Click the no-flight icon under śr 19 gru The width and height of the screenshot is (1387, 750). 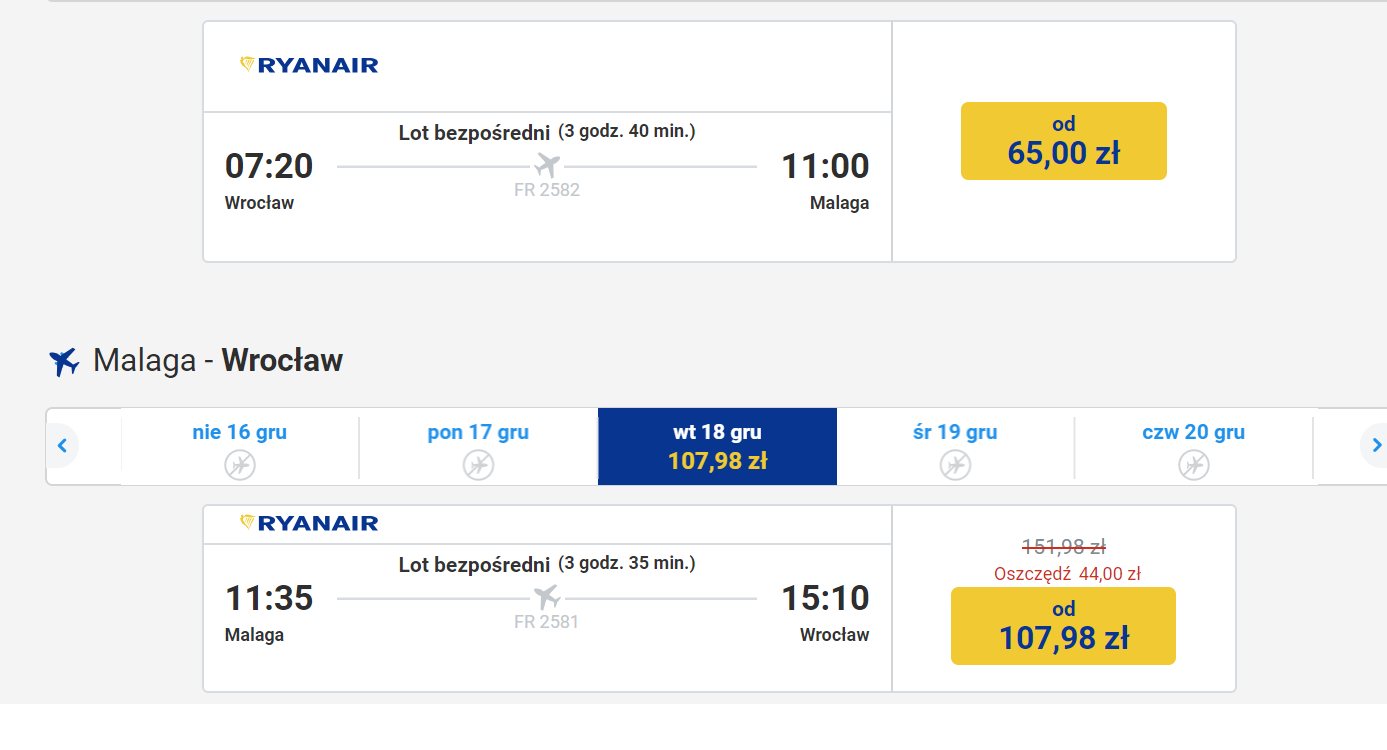(955, 465)
